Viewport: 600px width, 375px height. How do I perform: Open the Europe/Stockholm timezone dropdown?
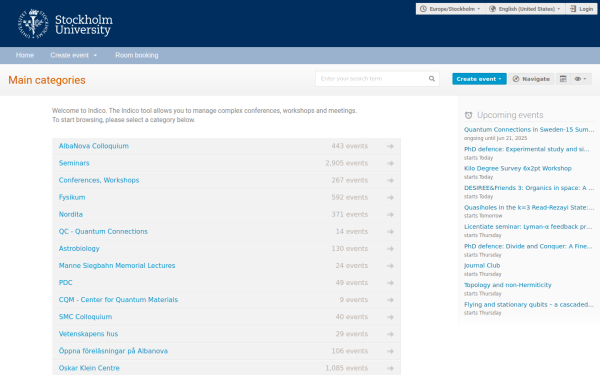450,9
